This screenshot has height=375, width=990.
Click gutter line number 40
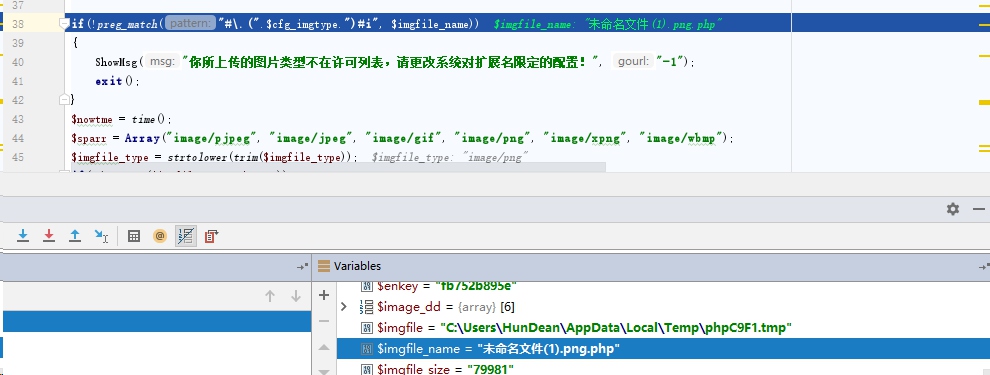point(18,62)
